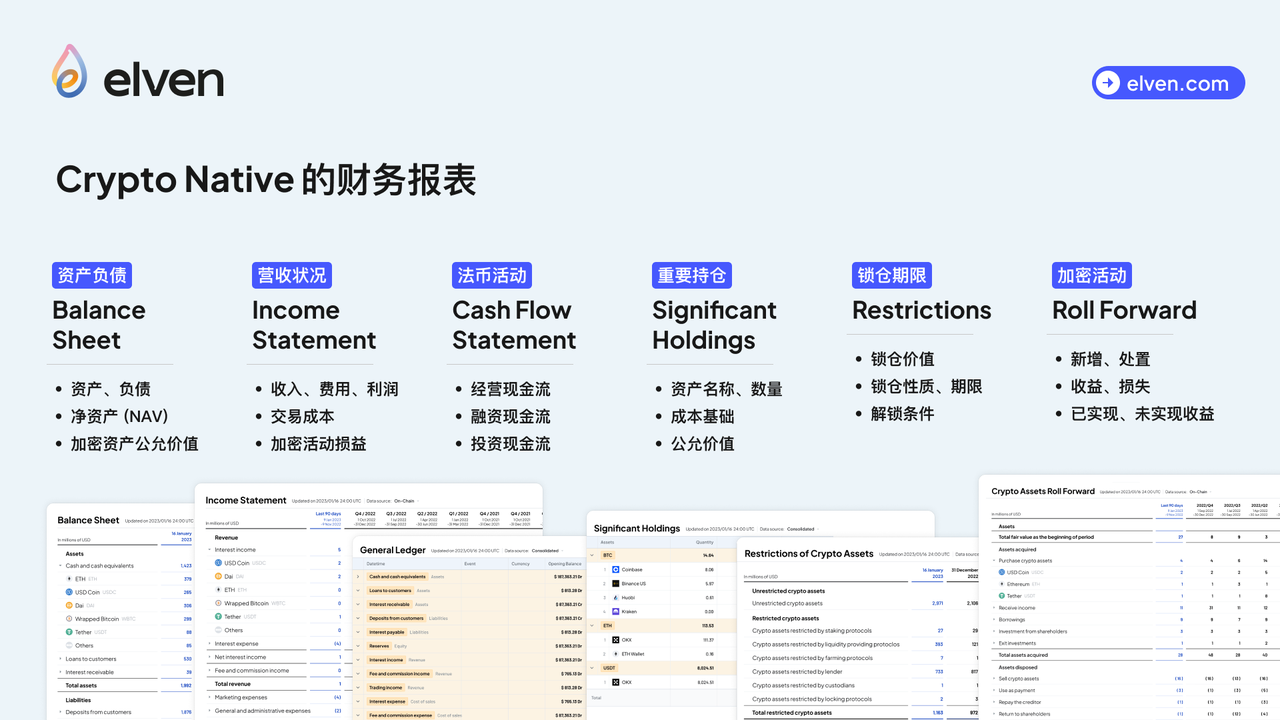Collapse the BTC group in Significant Holdings
The width and height of the screenshot is (1280, 720).
click(593, 555)
